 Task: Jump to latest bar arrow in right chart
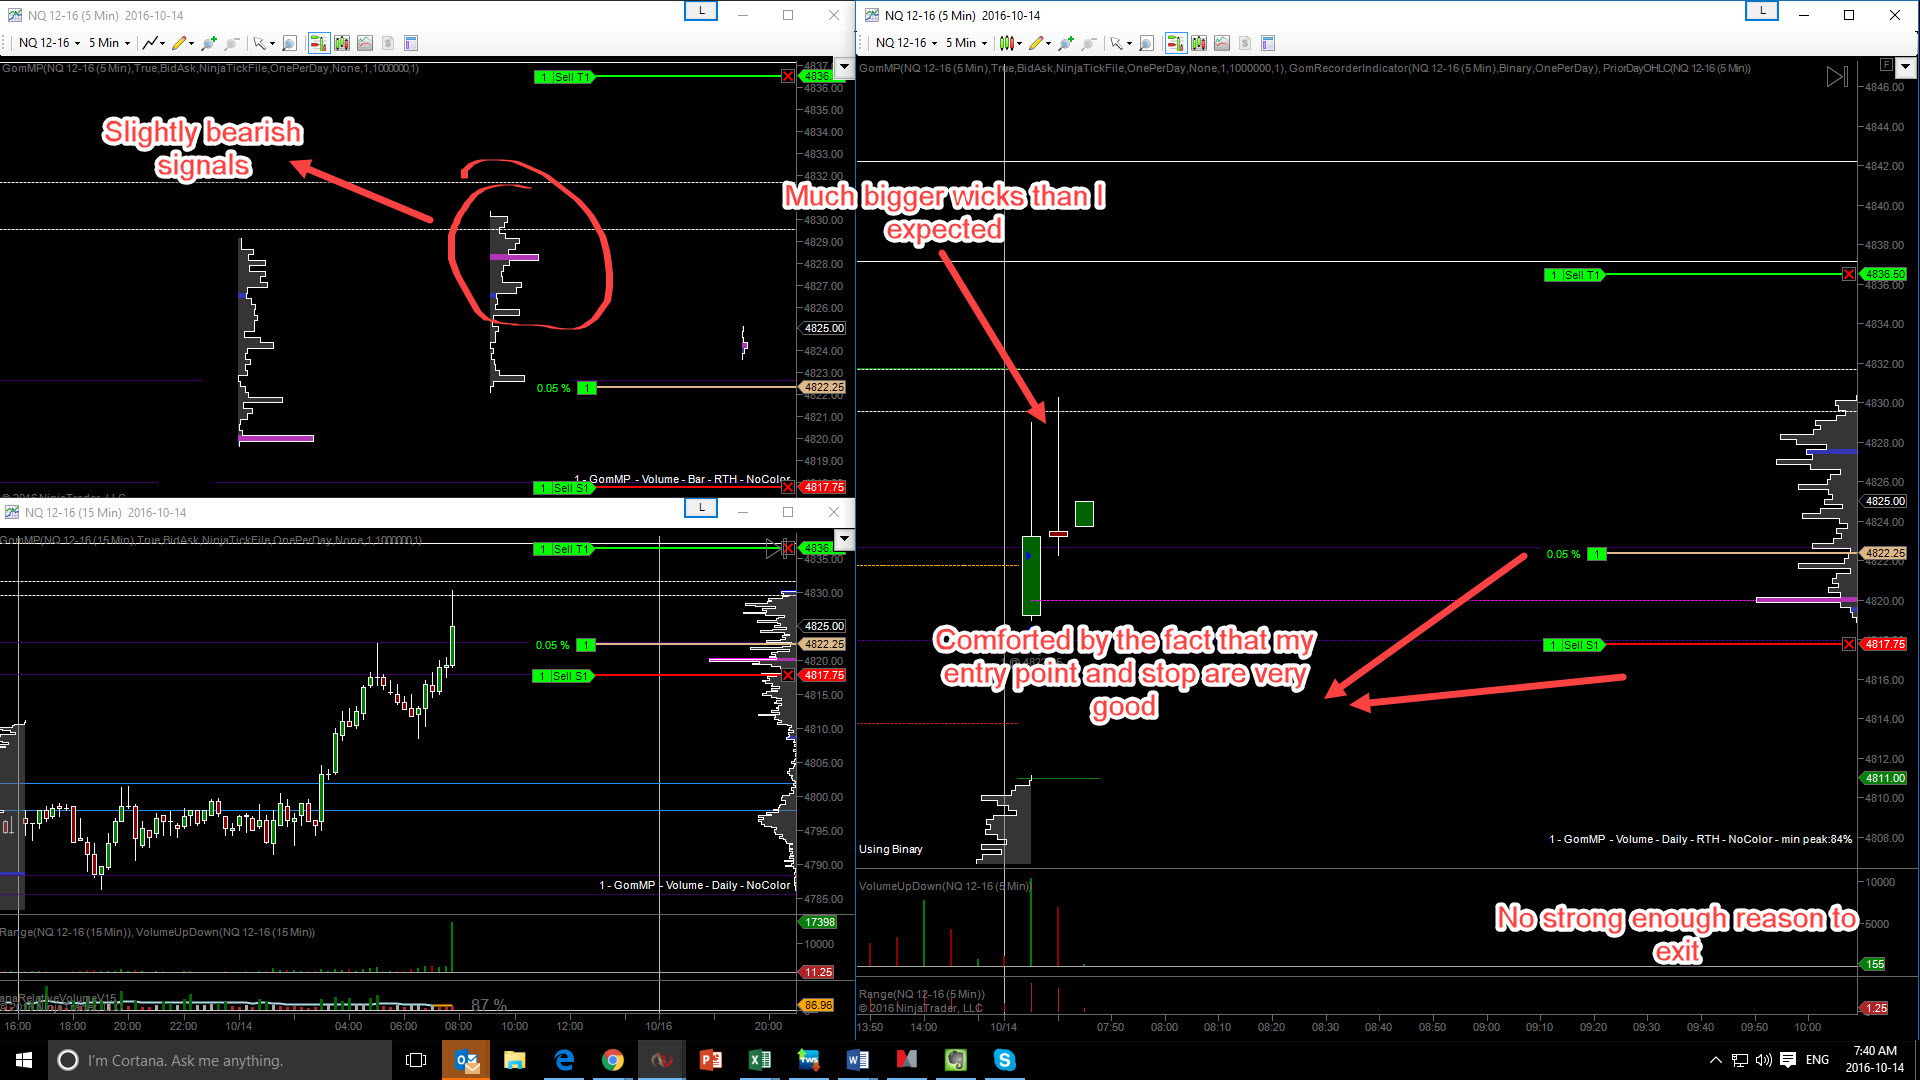pyautogui.click(x=1837, y=77)
